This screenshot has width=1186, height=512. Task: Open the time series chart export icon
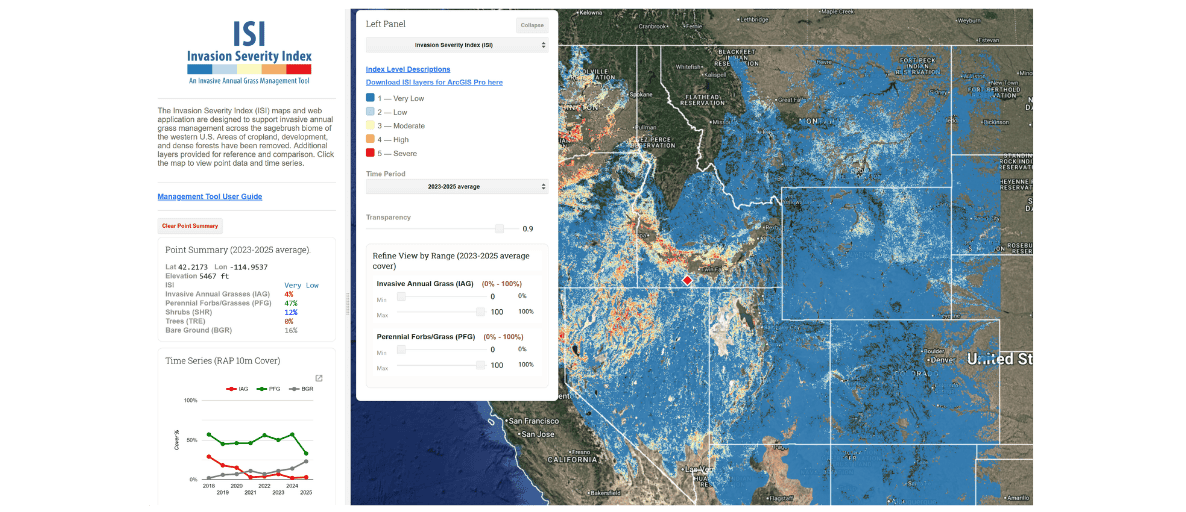(x=319, y=379)
